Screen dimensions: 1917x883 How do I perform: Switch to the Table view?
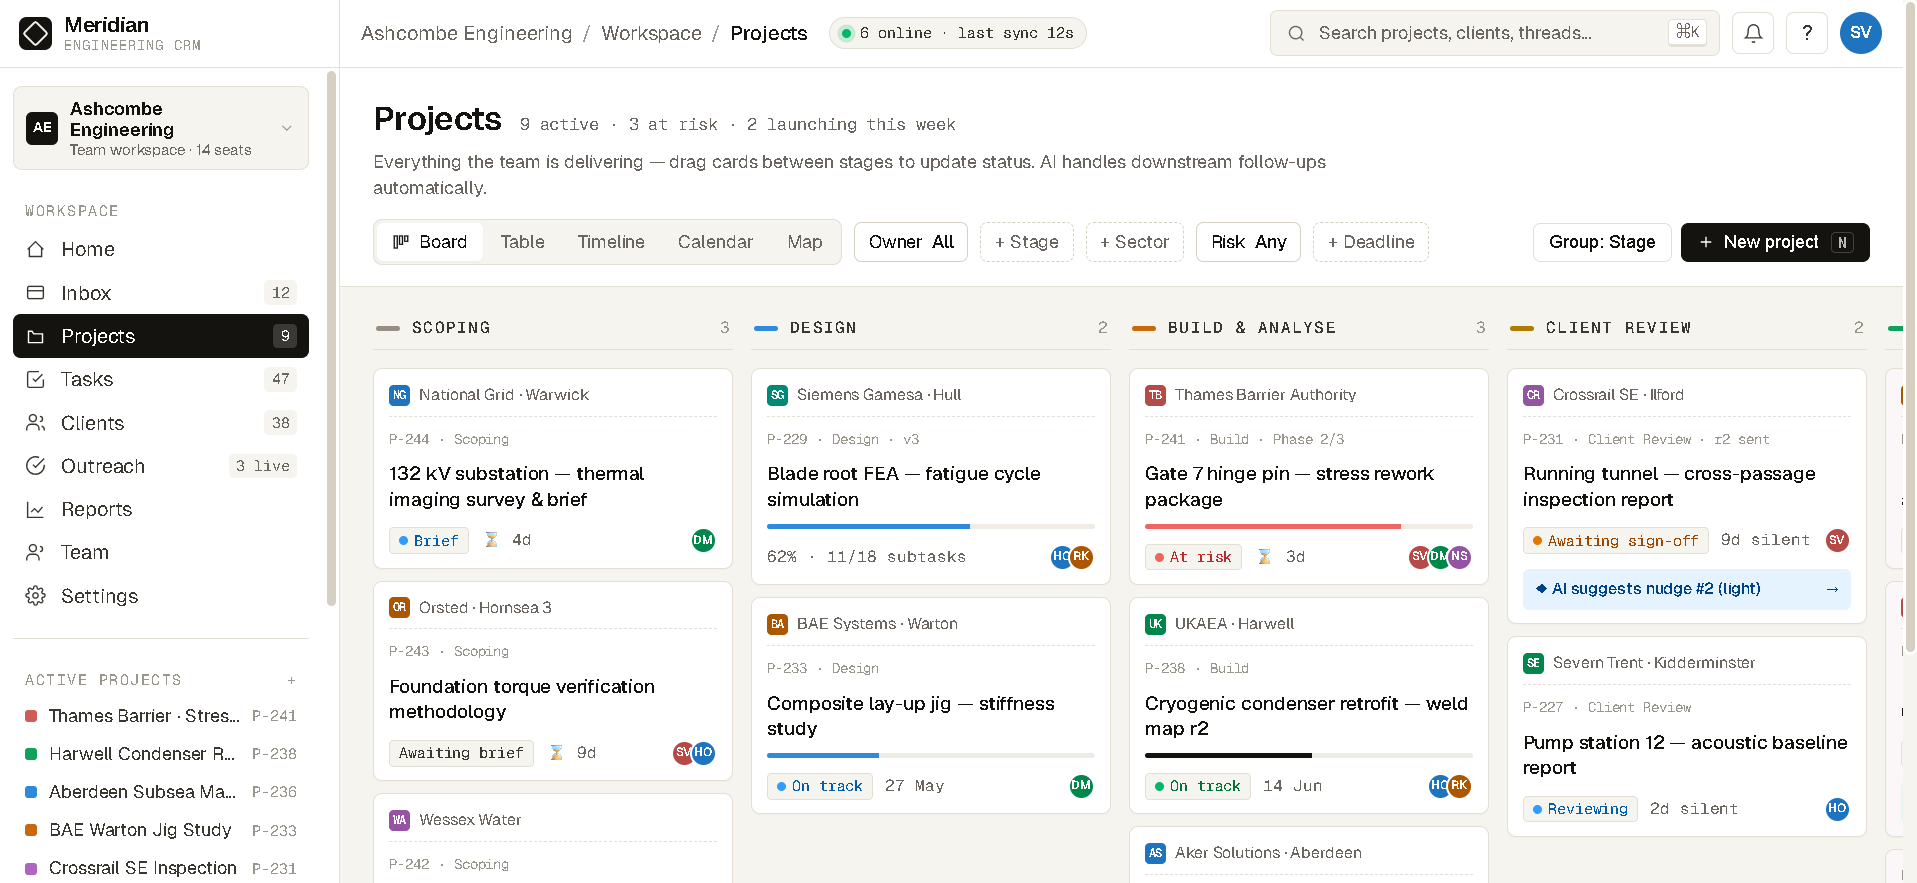pyautogui.click(x=523, y=242)
